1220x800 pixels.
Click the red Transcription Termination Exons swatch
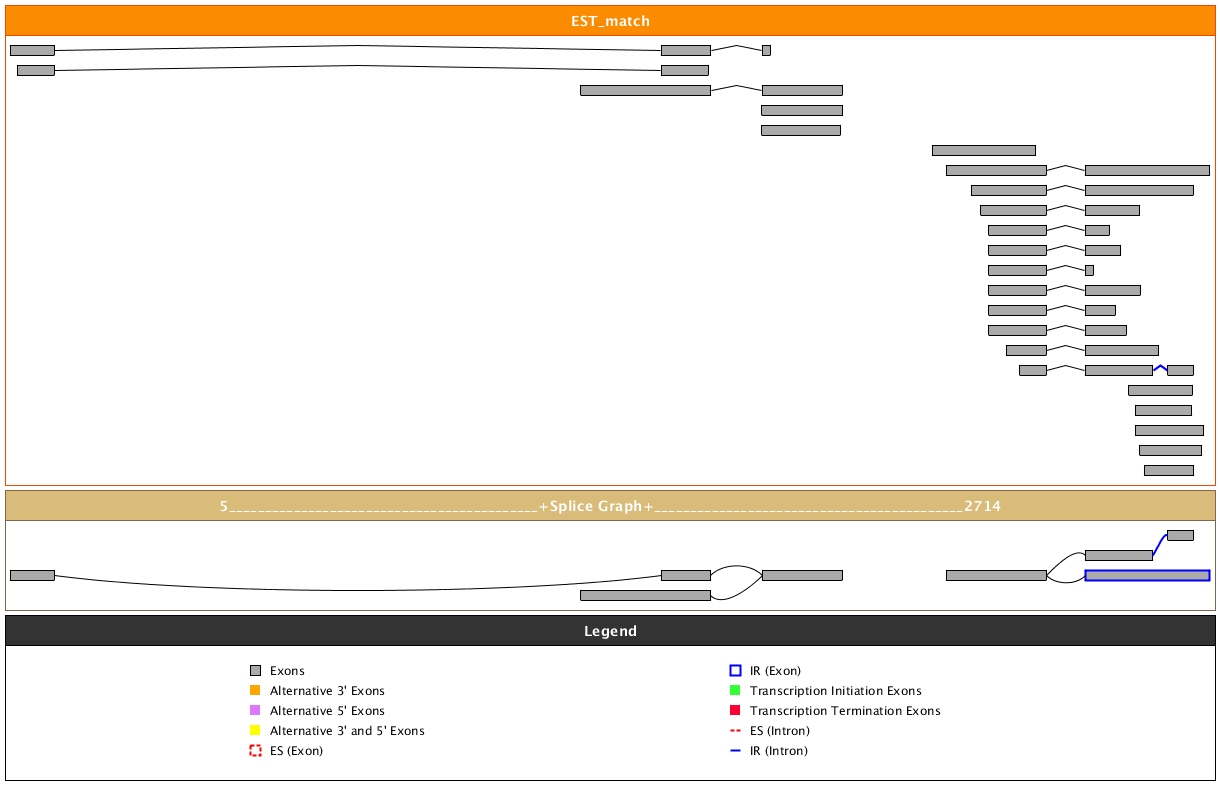(x=735, y=711)
